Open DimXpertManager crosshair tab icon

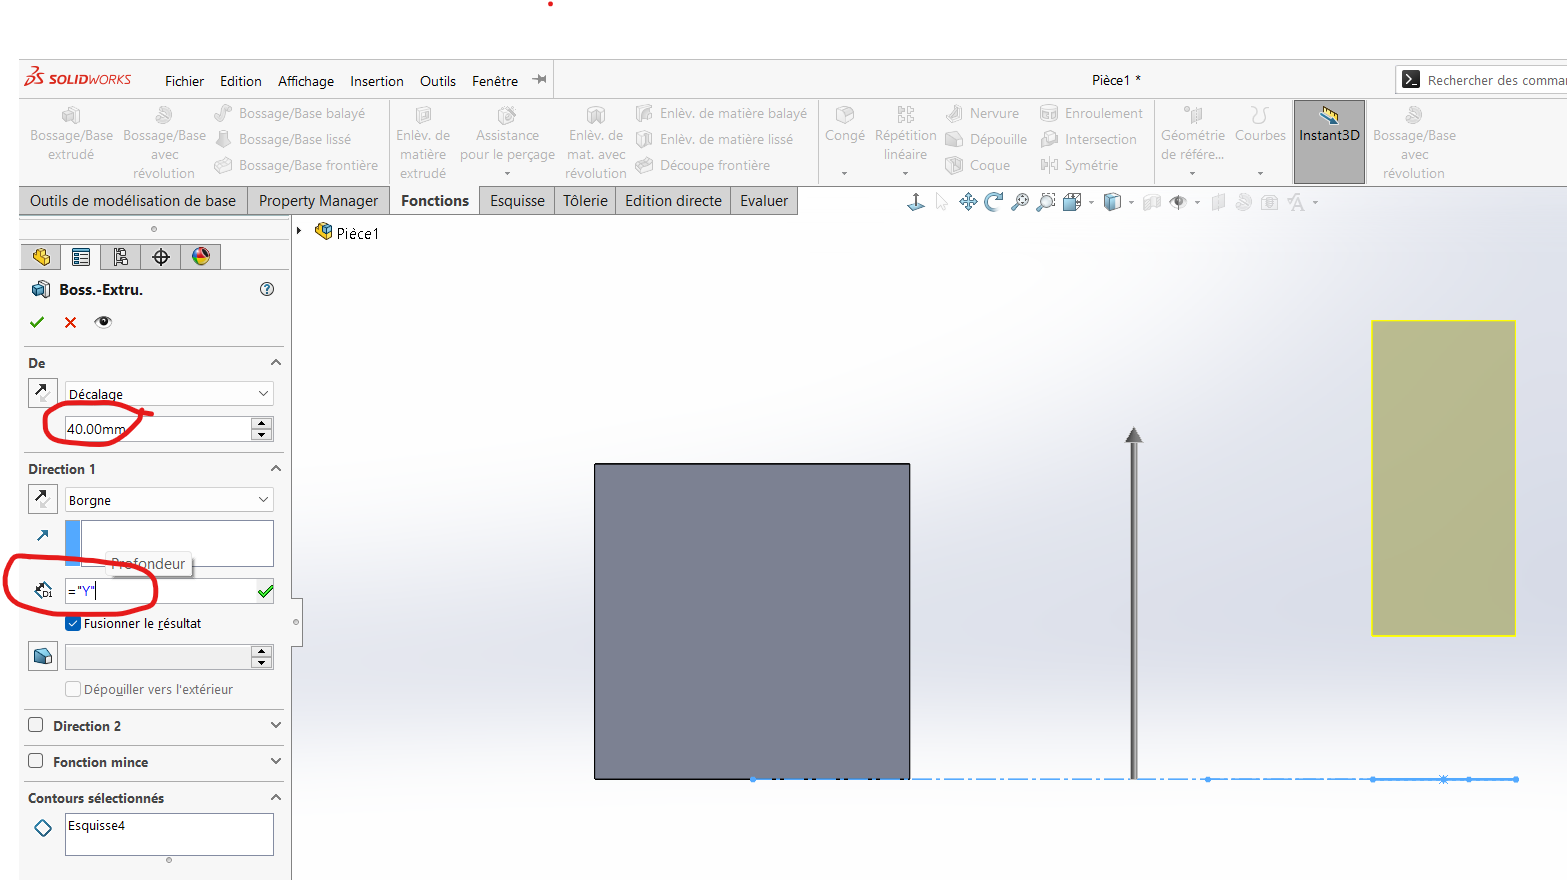click(x=161, y=257)
